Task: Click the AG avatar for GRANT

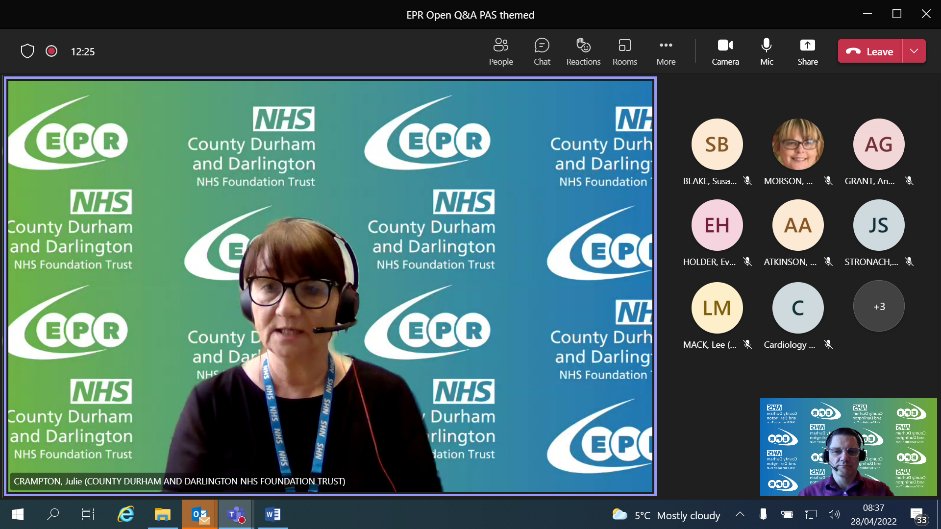Action: click(x=879, y=144)
